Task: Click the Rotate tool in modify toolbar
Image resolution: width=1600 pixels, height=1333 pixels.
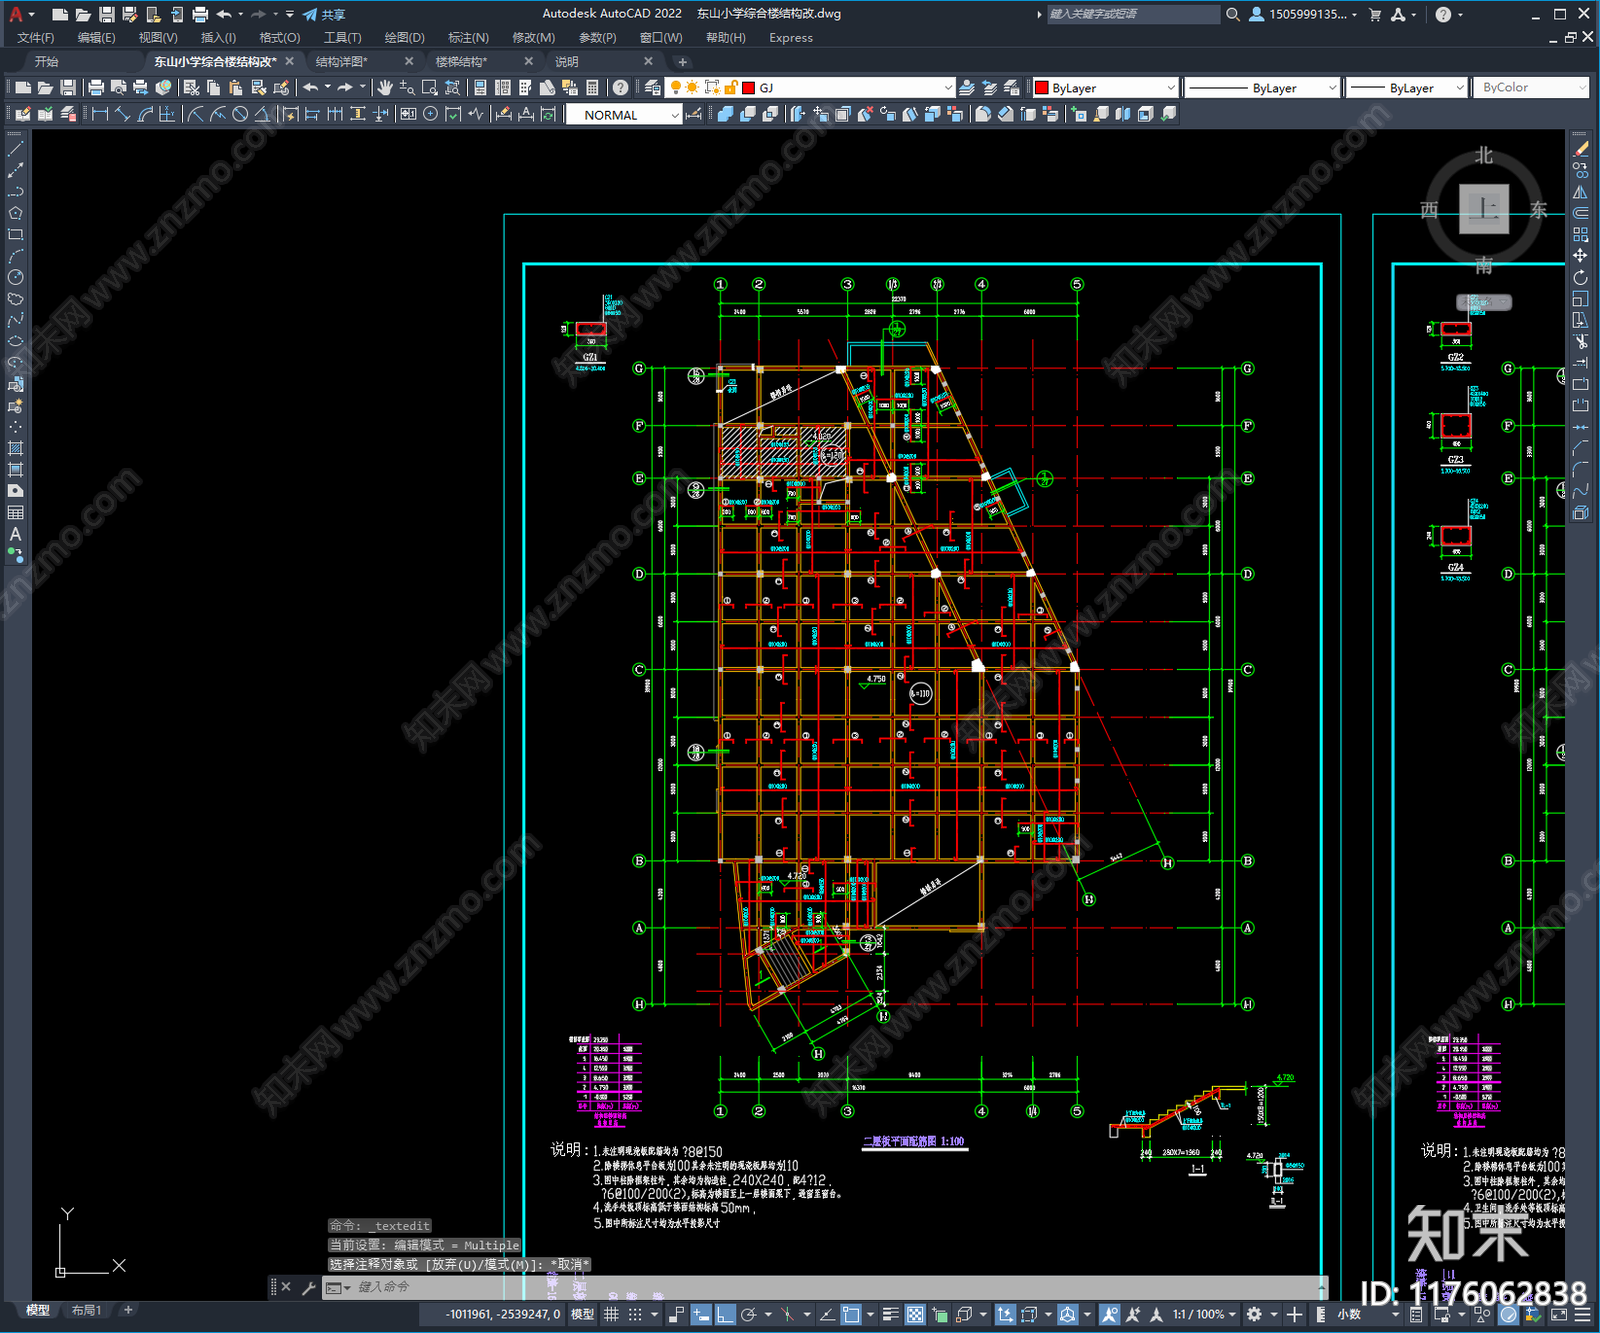Action: tap(1580, 278)
